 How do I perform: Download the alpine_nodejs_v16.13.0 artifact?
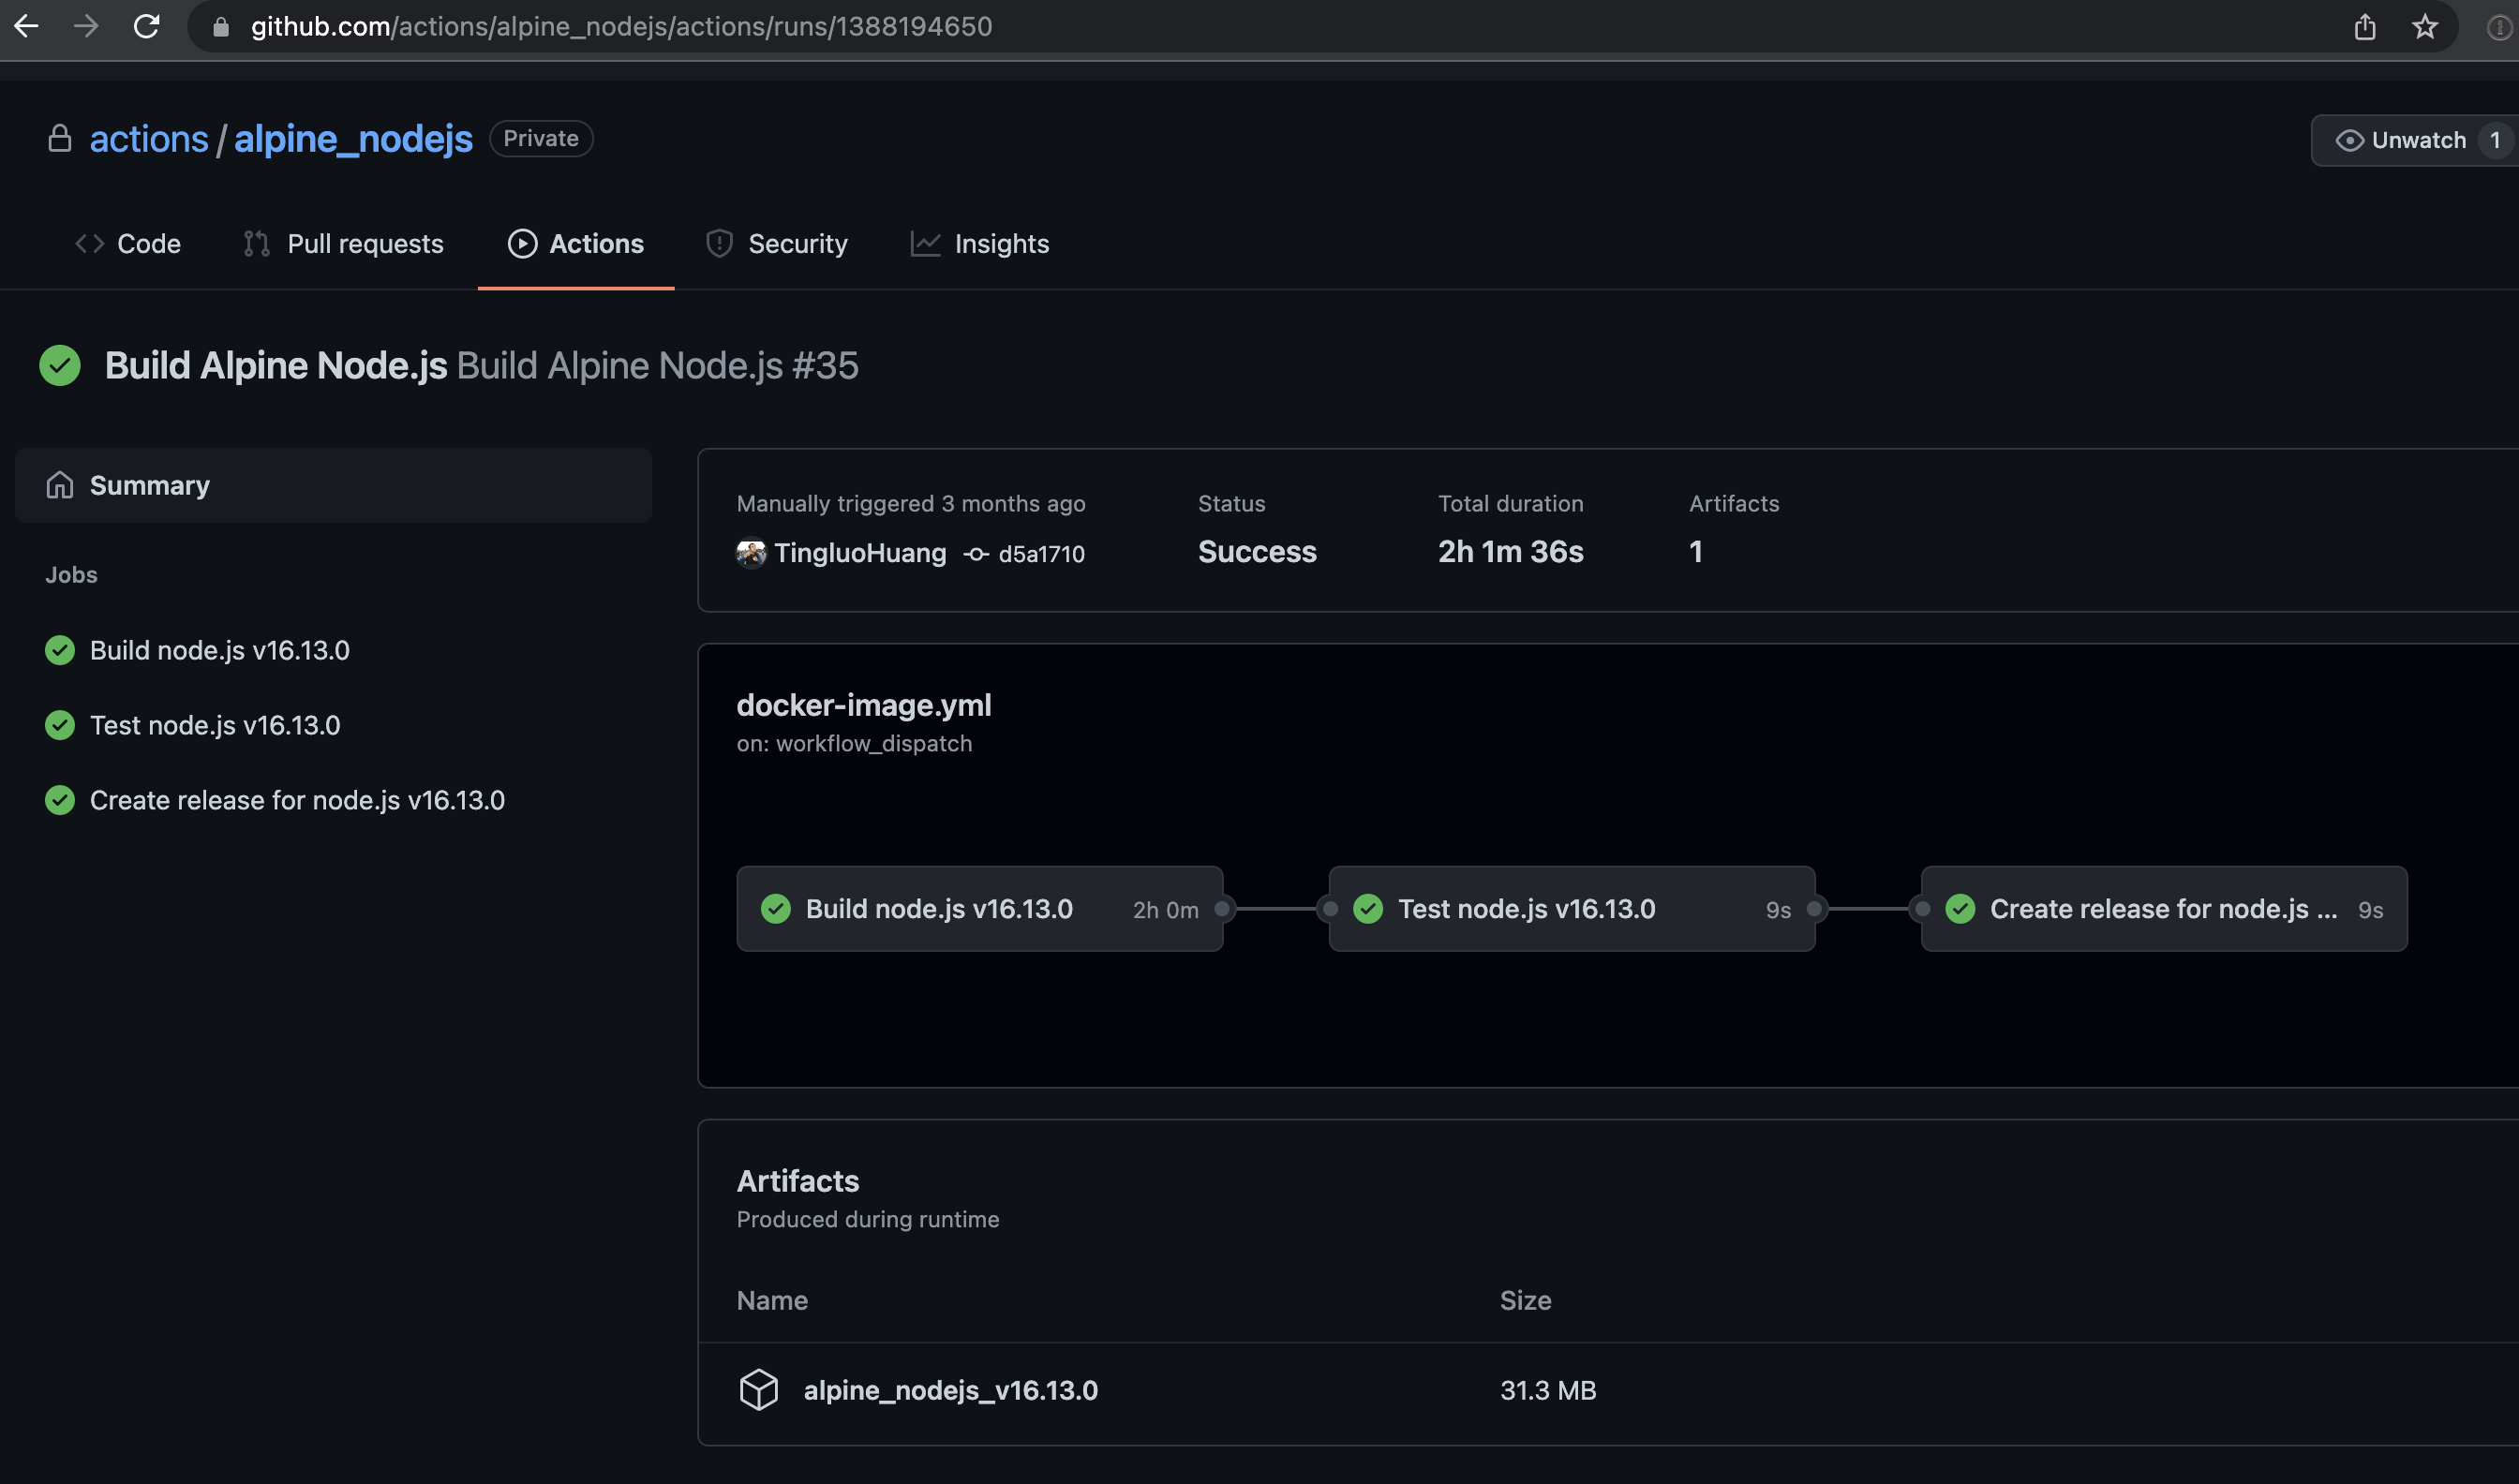pyautogui.click(x=950, y=1390)
